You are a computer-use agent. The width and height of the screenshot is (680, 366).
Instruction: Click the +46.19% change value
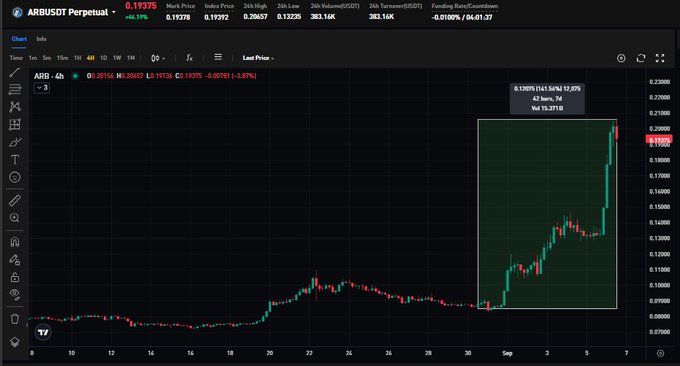point(137,17)
